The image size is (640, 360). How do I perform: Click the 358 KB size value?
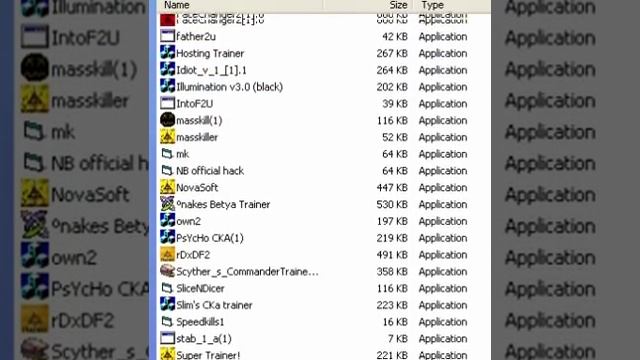click(392, 271)
